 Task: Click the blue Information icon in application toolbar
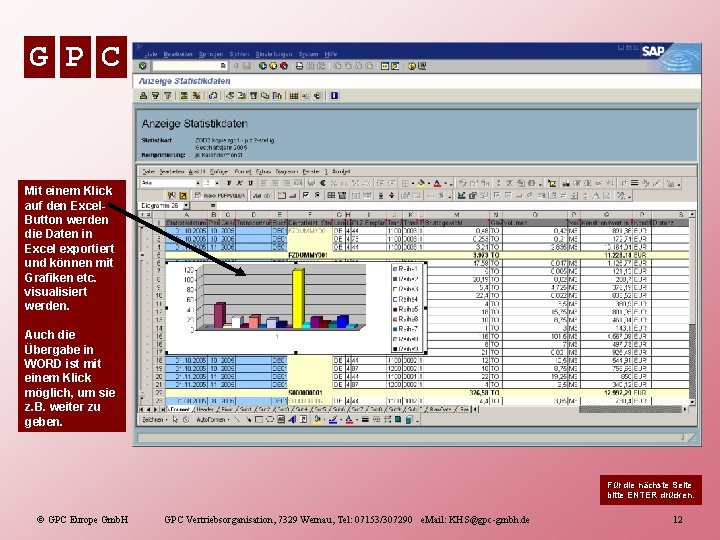(x=334, y=96)
